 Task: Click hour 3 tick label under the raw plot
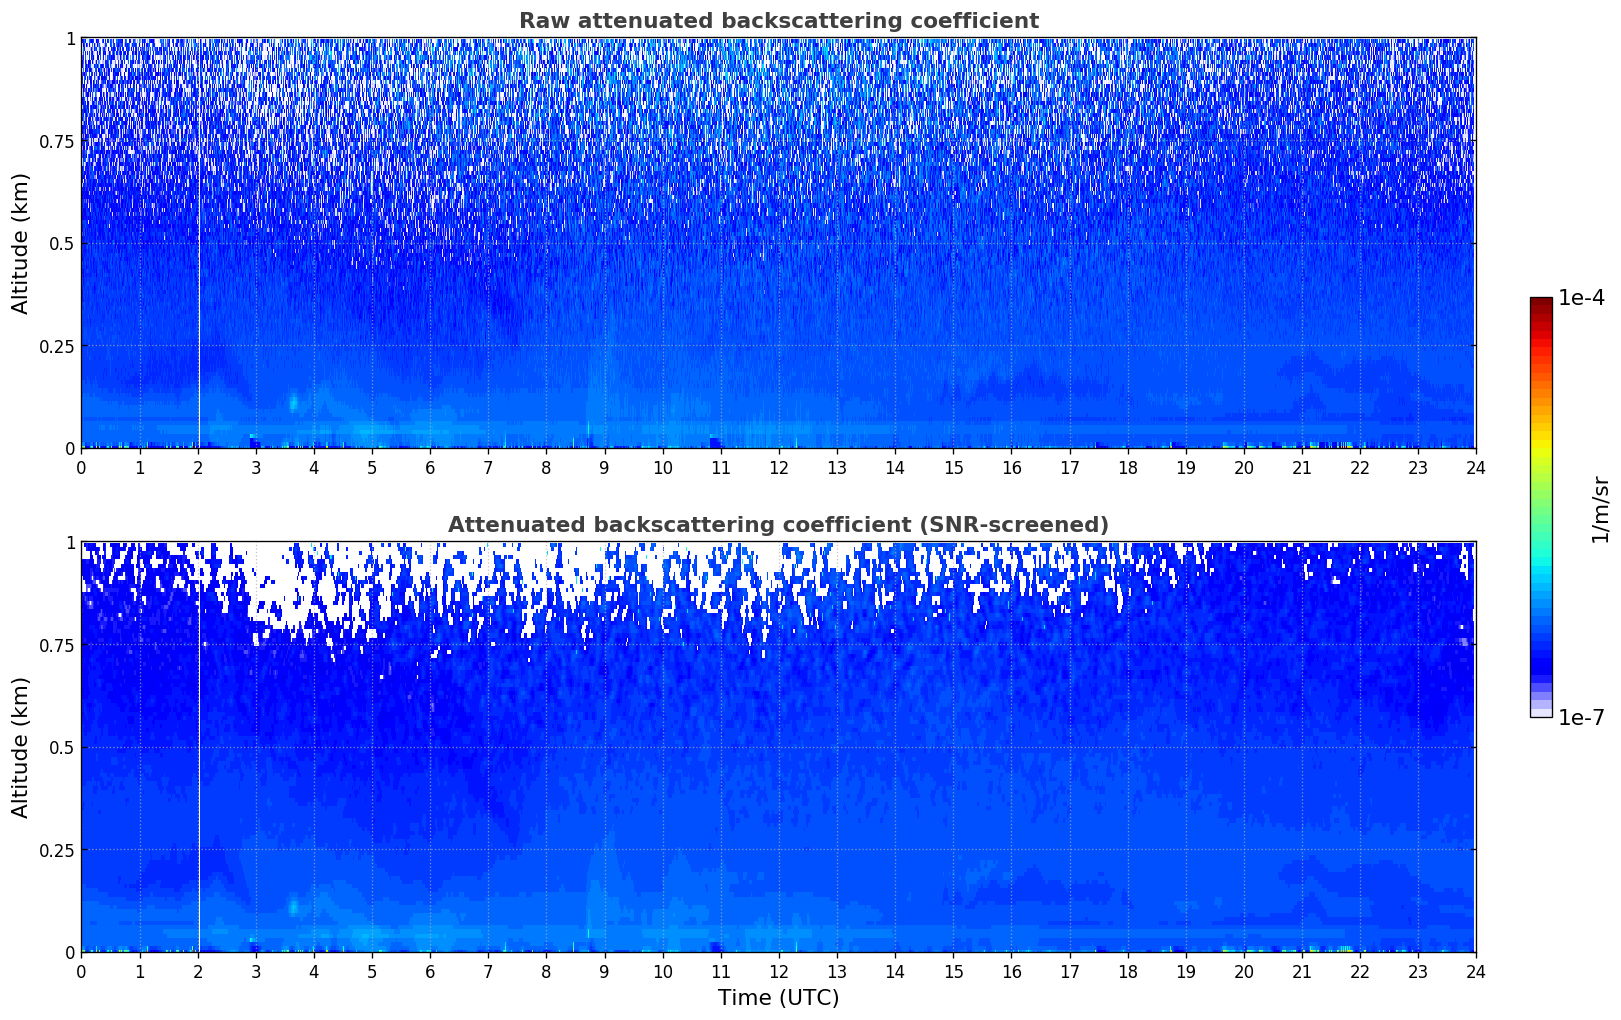coord(256,467)
